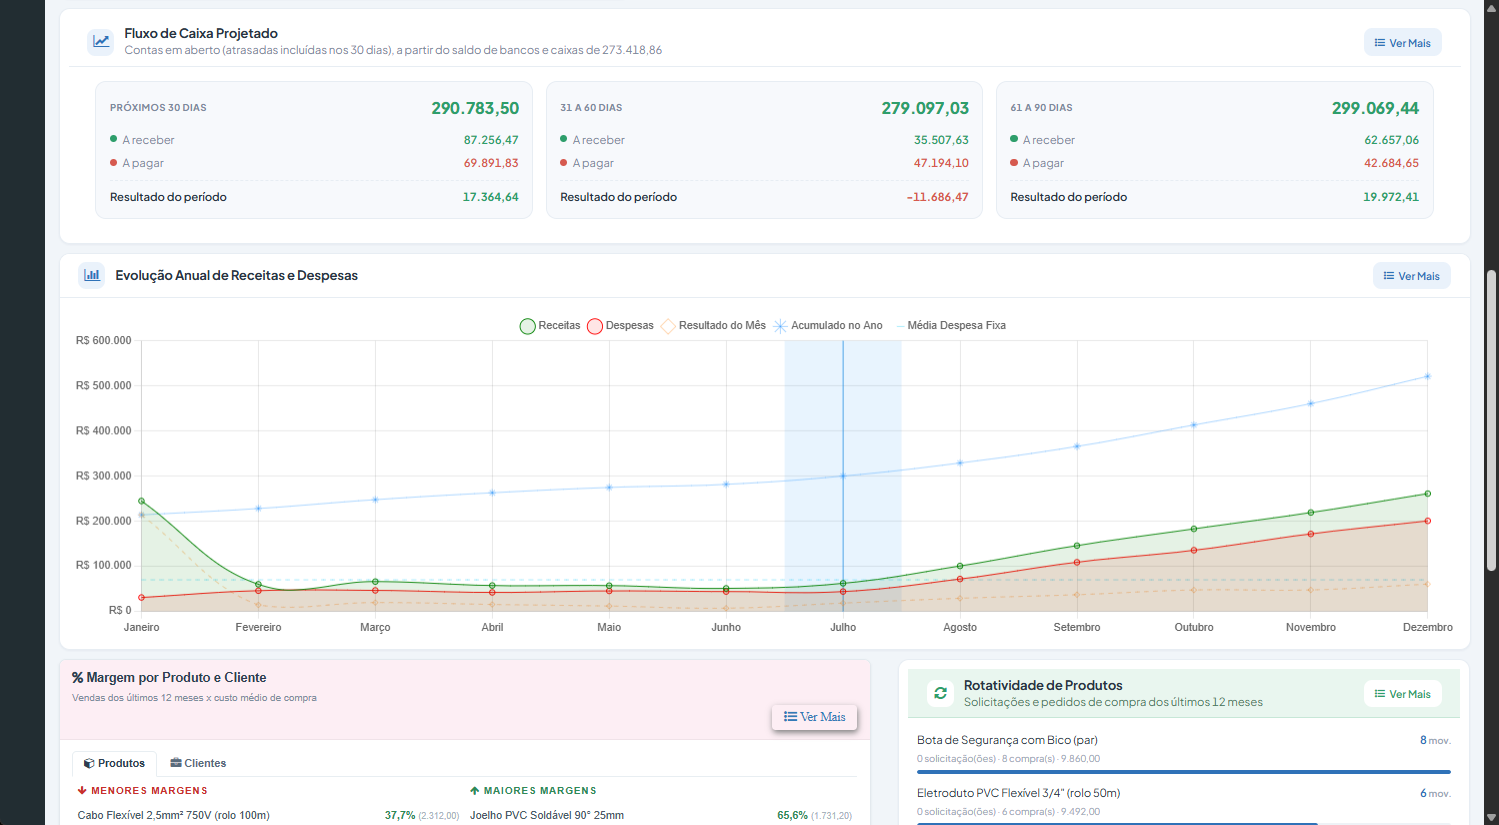
Task: Click the Bota de Segurança progress bar
Action: (1183, 772)
